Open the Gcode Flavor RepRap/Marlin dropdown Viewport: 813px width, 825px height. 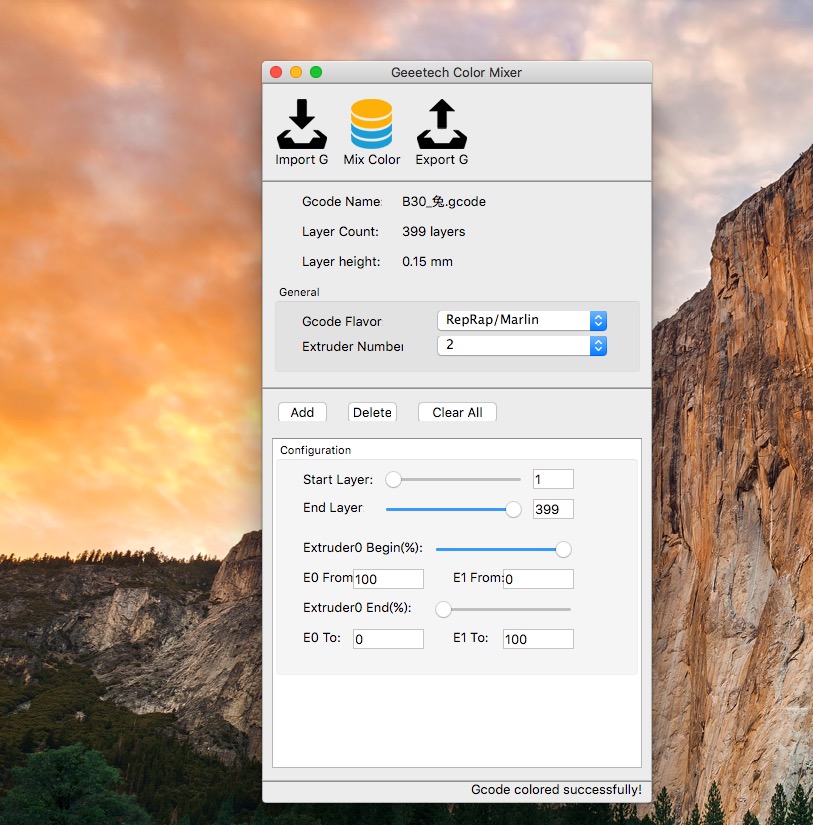click(521, 320)
